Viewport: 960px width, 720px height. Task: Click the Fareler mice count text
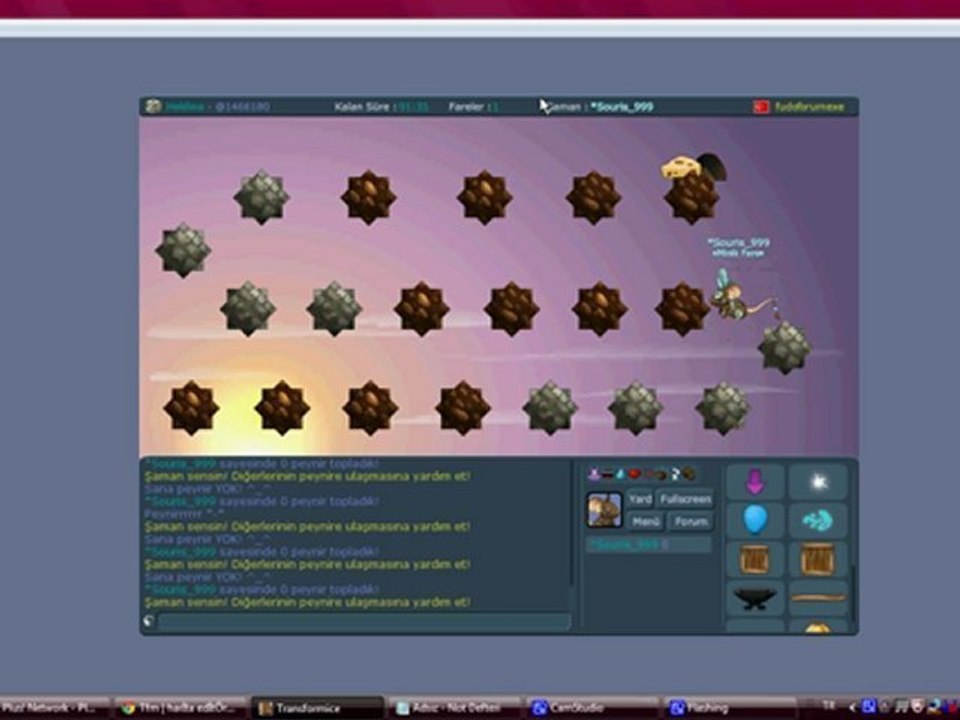coord(474,107)
